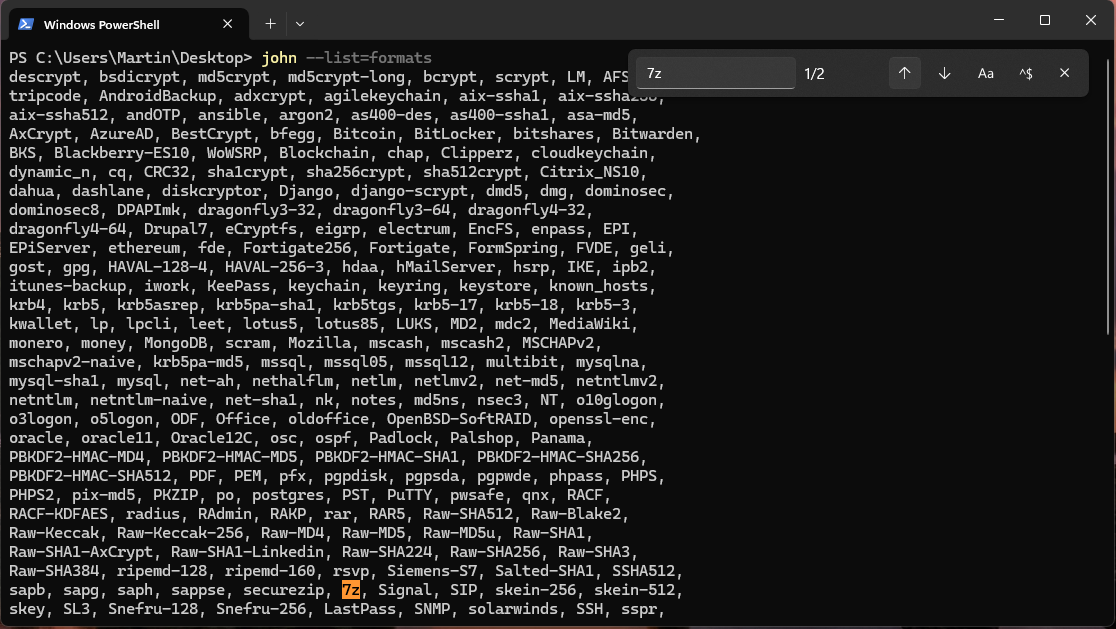
Task: Click the 1/2 match counter
Action: pos(814,74)
